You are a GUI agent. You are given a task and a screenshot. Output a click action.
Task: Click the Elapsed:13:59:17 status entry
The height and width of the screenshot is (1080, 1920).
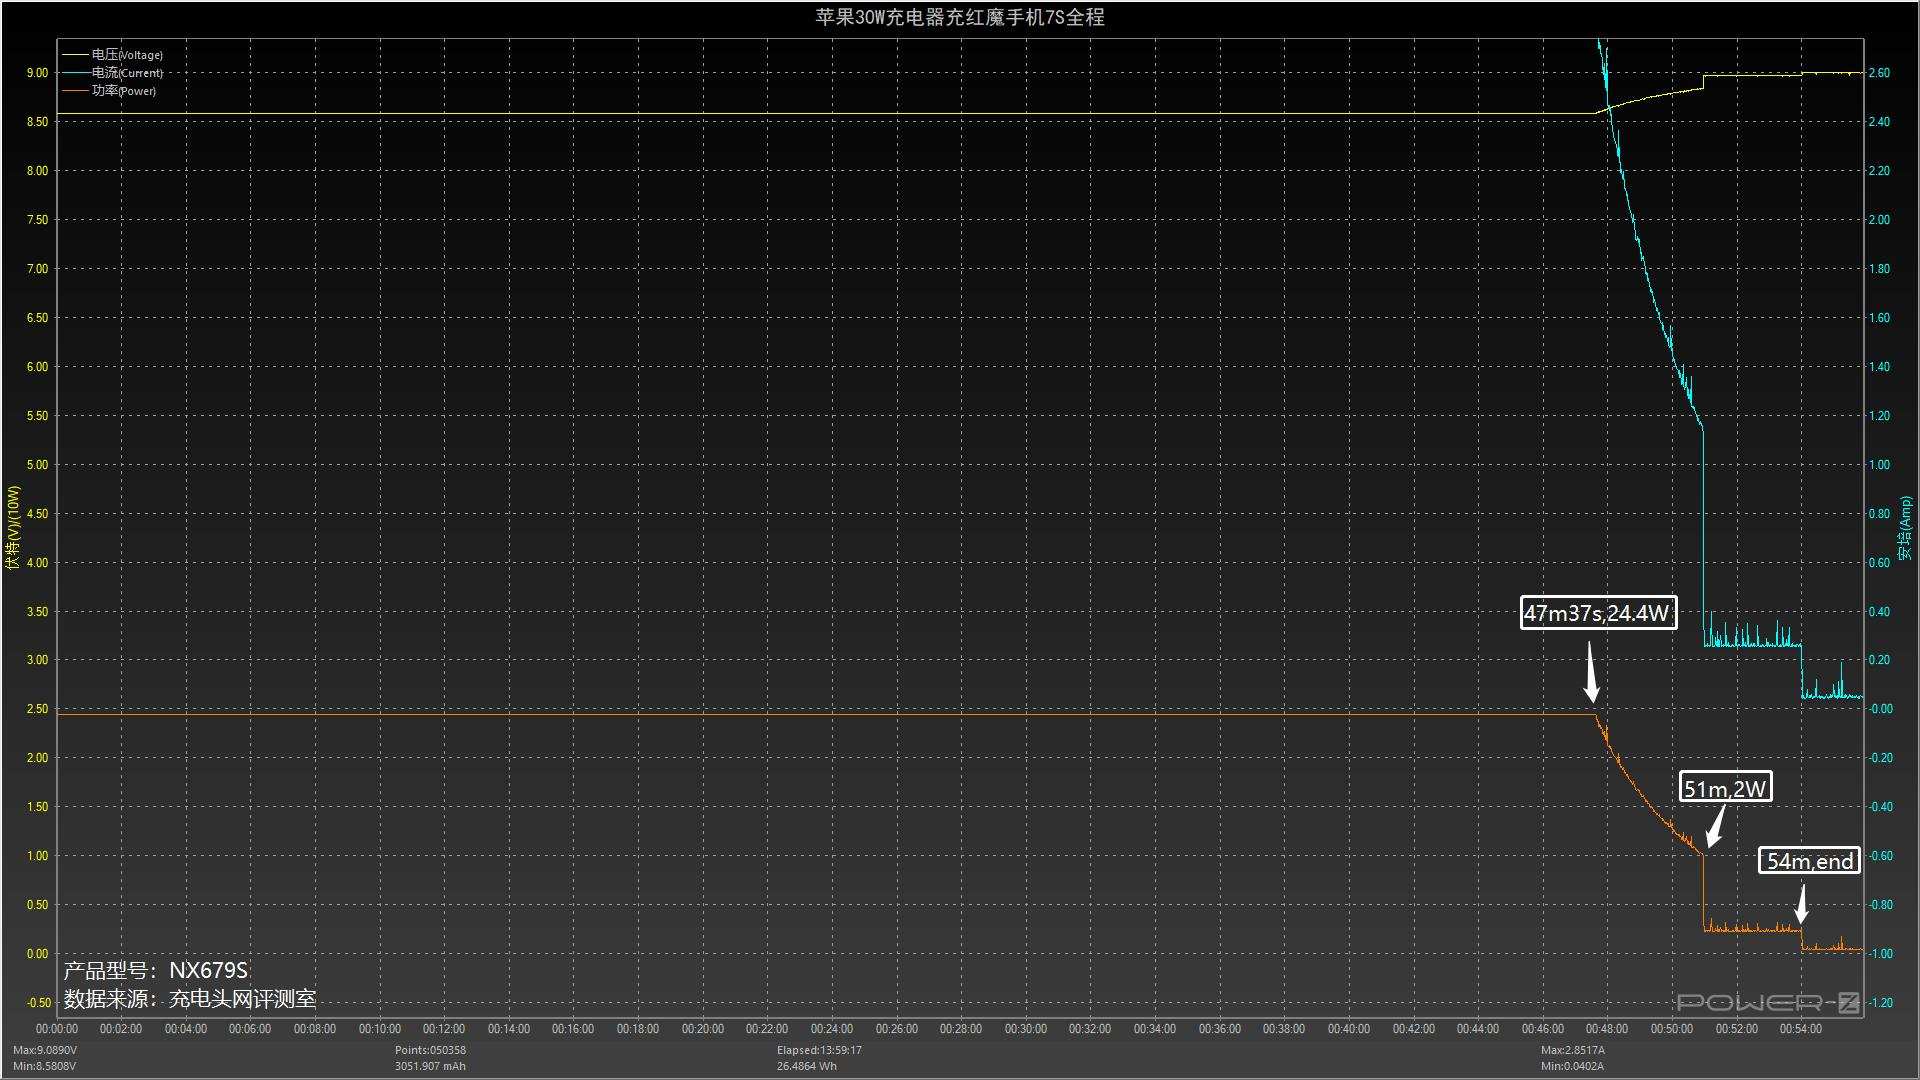coord(819,1050)
